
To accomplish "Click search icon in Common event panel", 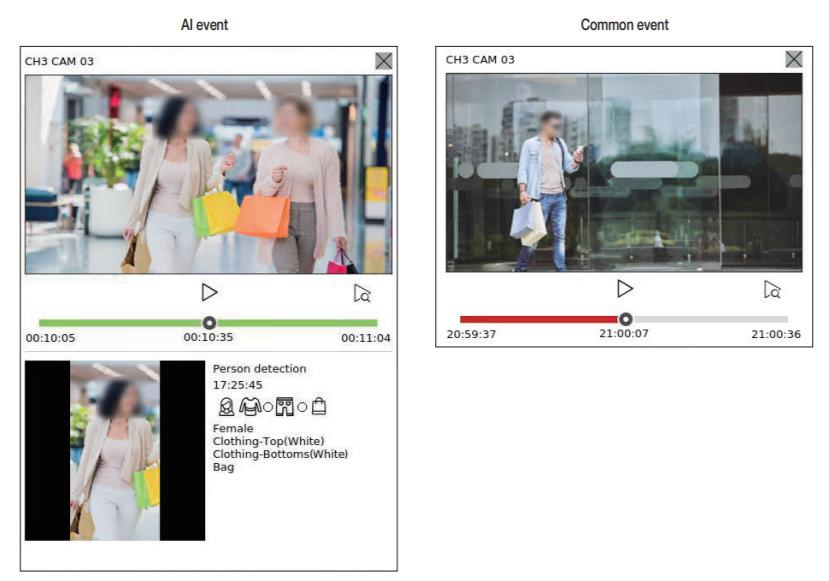I will 772,289.
